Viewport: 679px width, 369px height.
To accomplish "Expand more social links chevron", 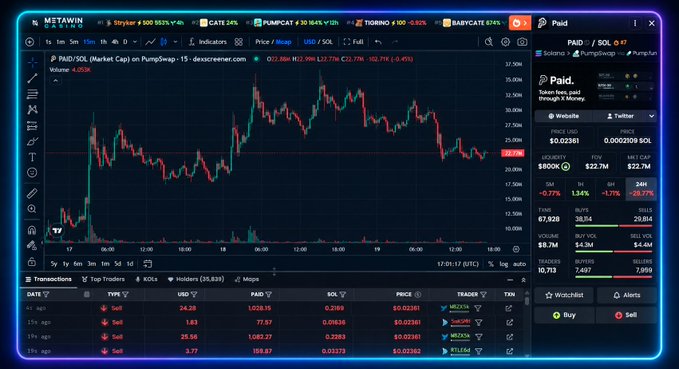I will coord(651,116).
